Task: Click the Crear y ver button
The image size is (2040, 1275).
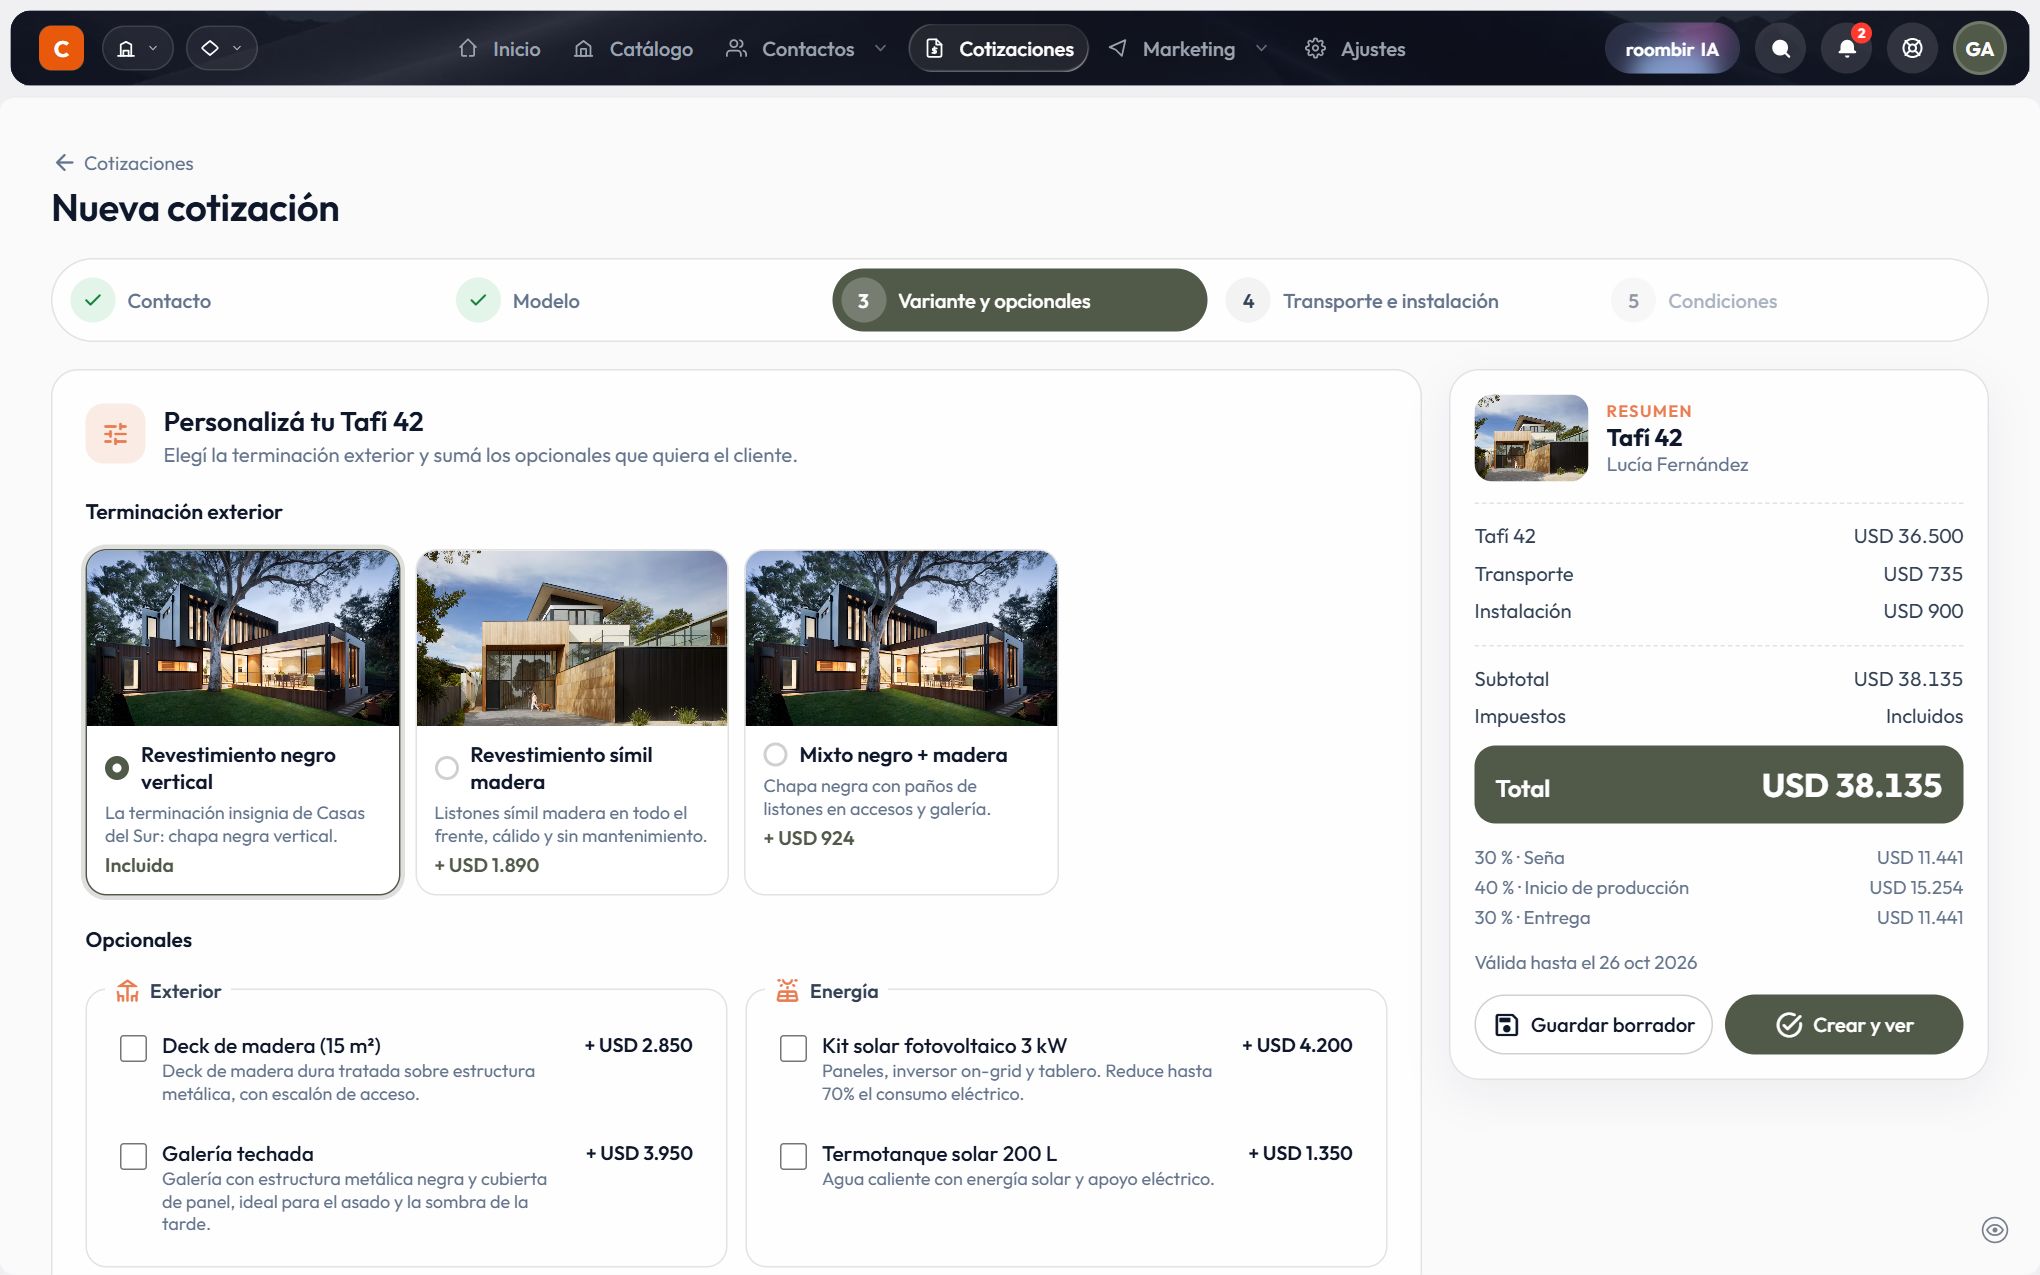Action: (x=1844, y=1024)
